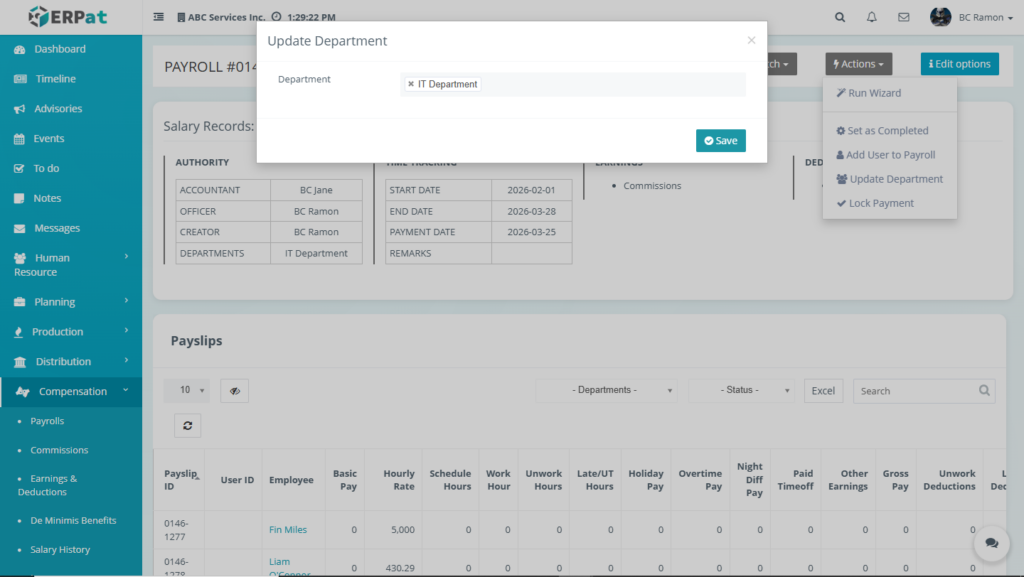Export payslips using Excel button
Image resolution: width=1024 pixels, height=577 pixels.
click(x=823, y=390)
